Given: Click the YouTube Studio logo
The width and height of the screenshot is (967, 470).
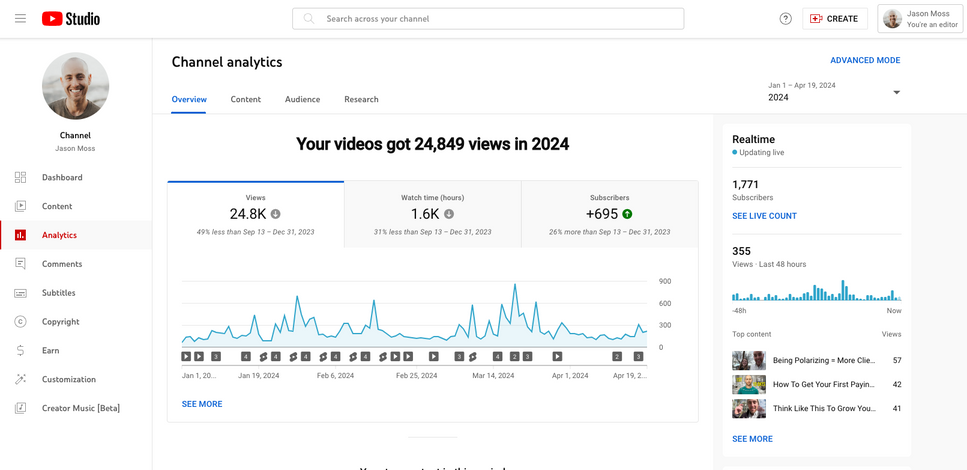Looking at the screenshot, I should click(71, 19).
